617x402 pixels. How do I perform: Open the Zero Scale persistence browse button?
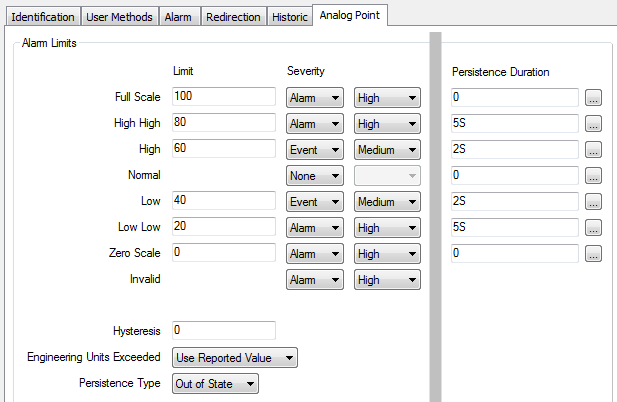click(593, 254)
